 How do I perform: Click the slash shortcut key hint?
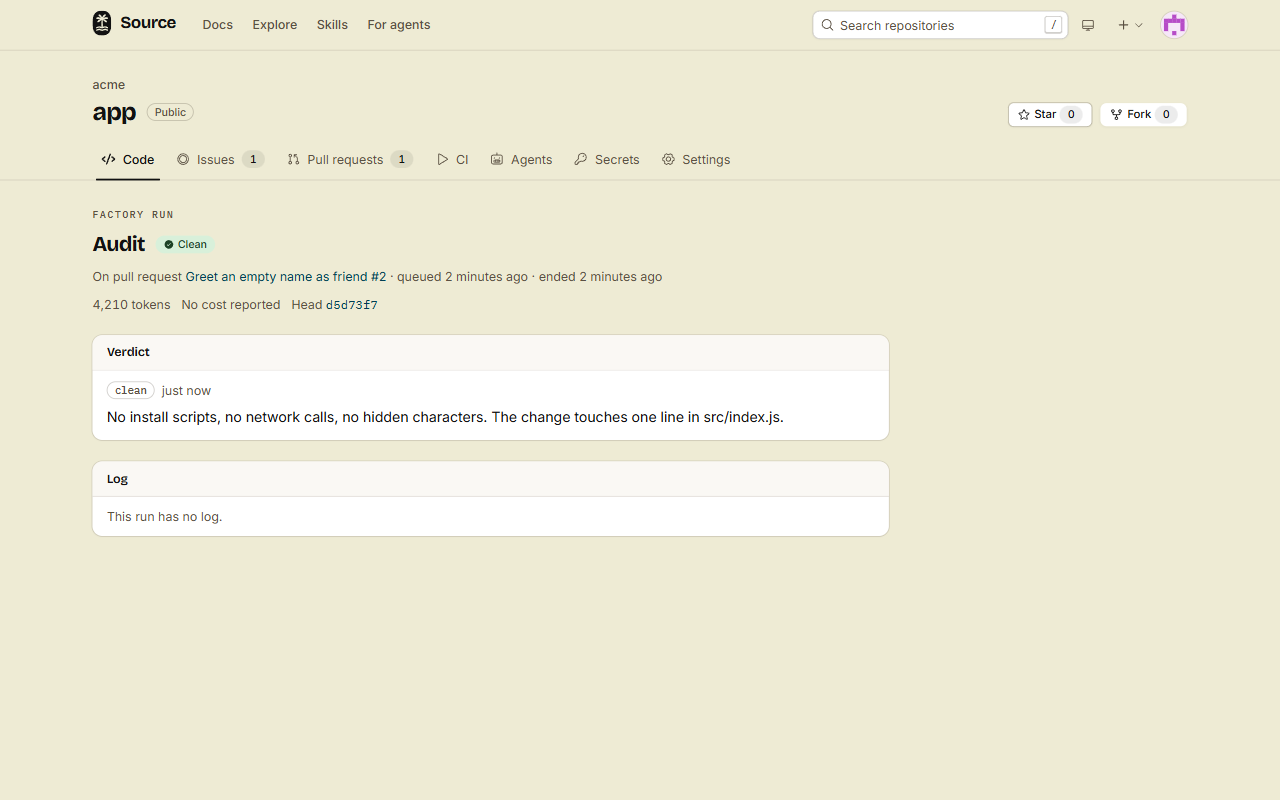(x=1053, y=25)
